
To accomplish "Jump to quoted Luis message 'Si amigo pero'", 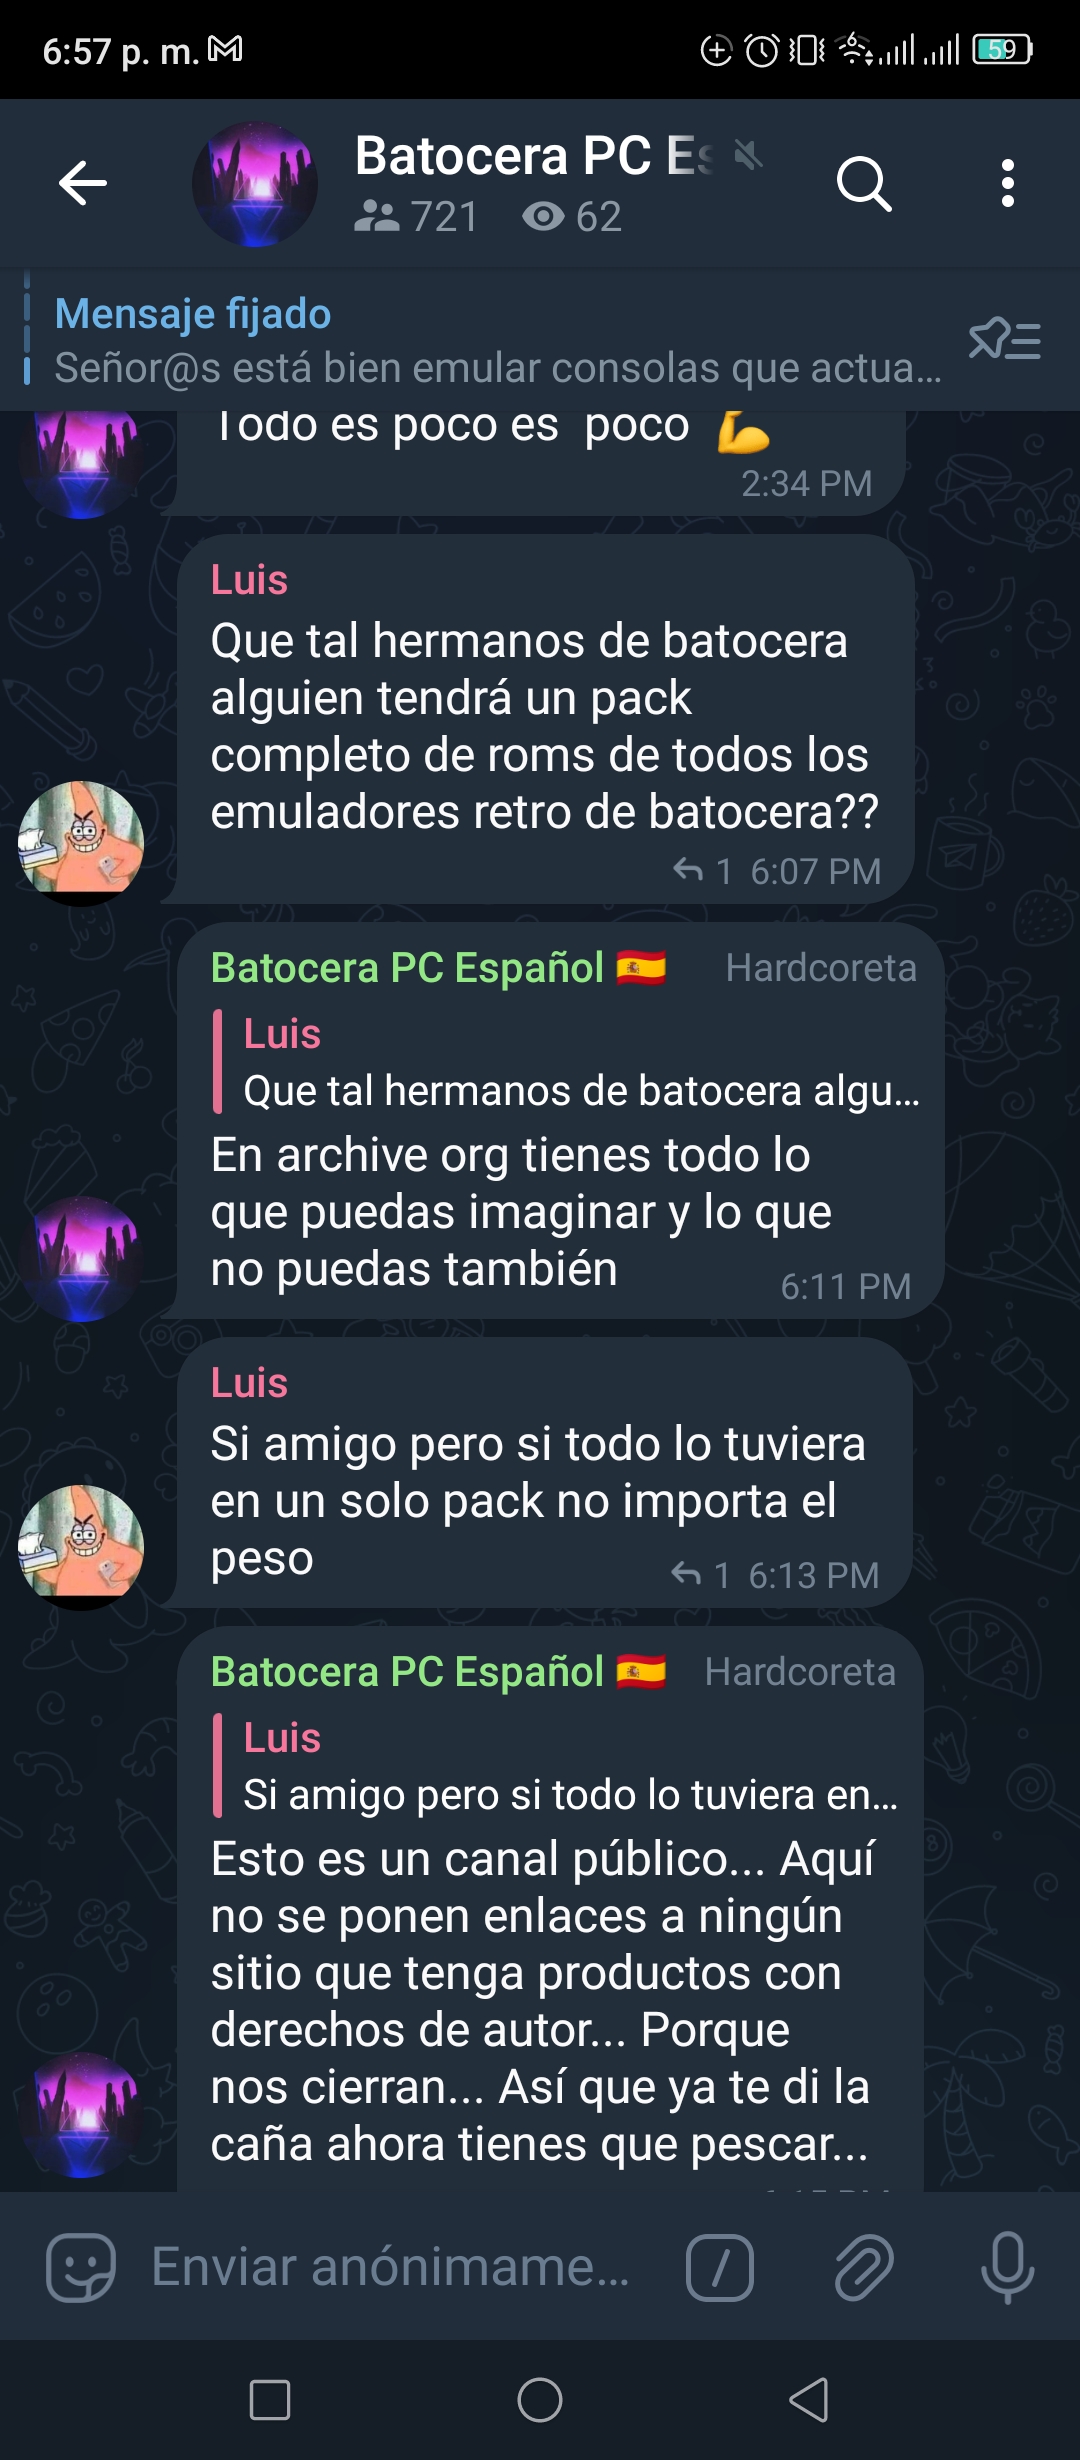I will coord(557,1766).
